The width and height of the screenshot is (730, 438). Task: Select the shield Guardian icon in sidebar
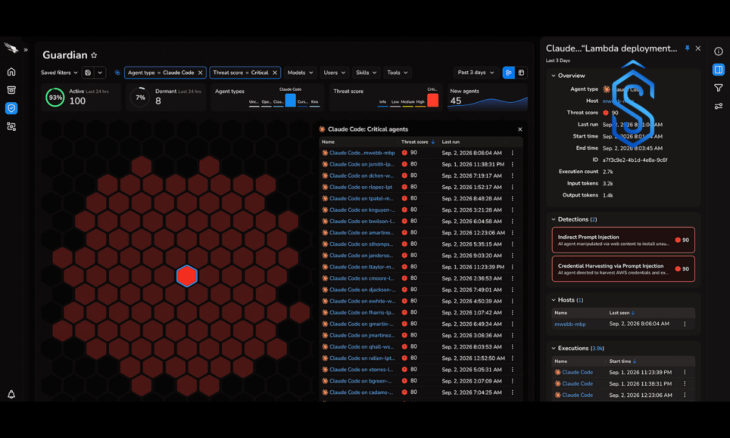11,108
